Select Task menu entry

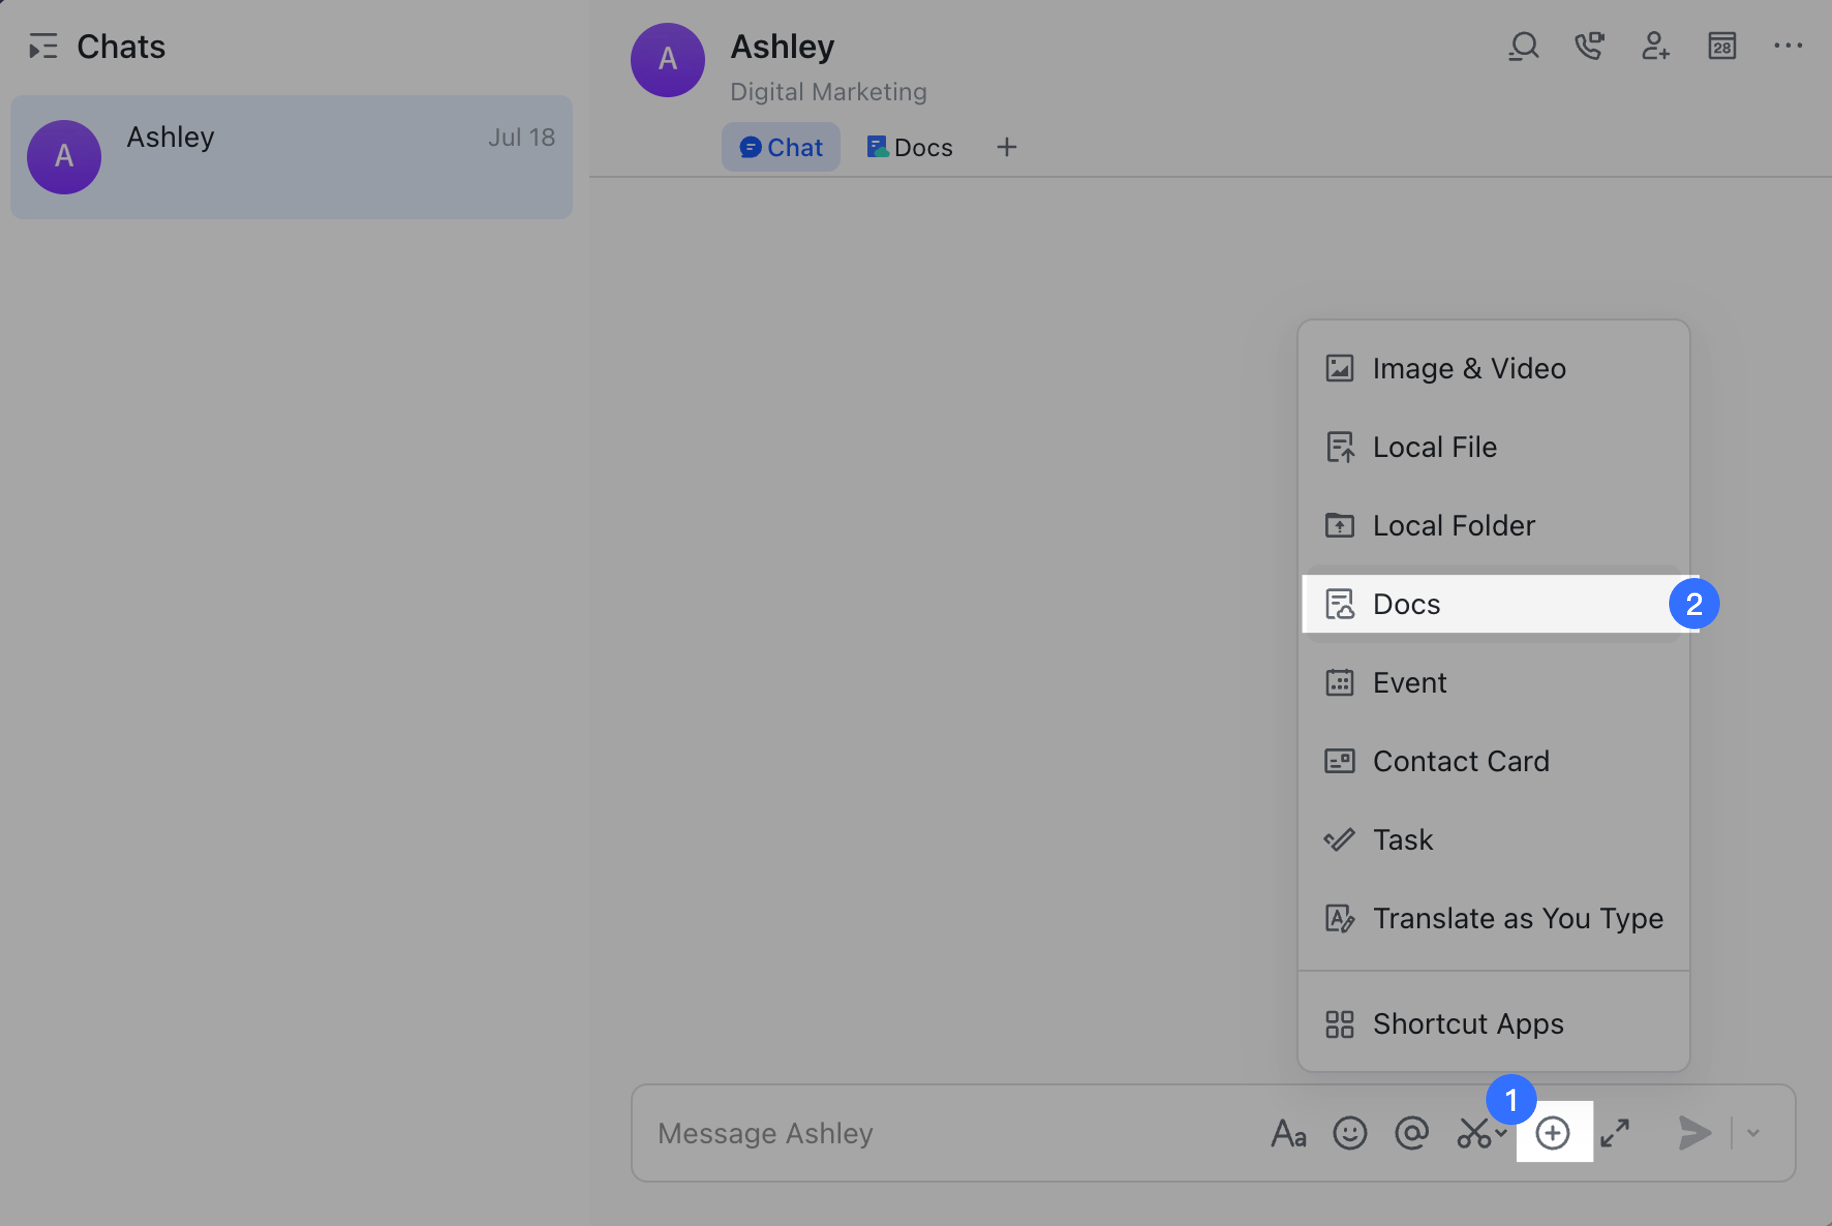point(1493,840)
